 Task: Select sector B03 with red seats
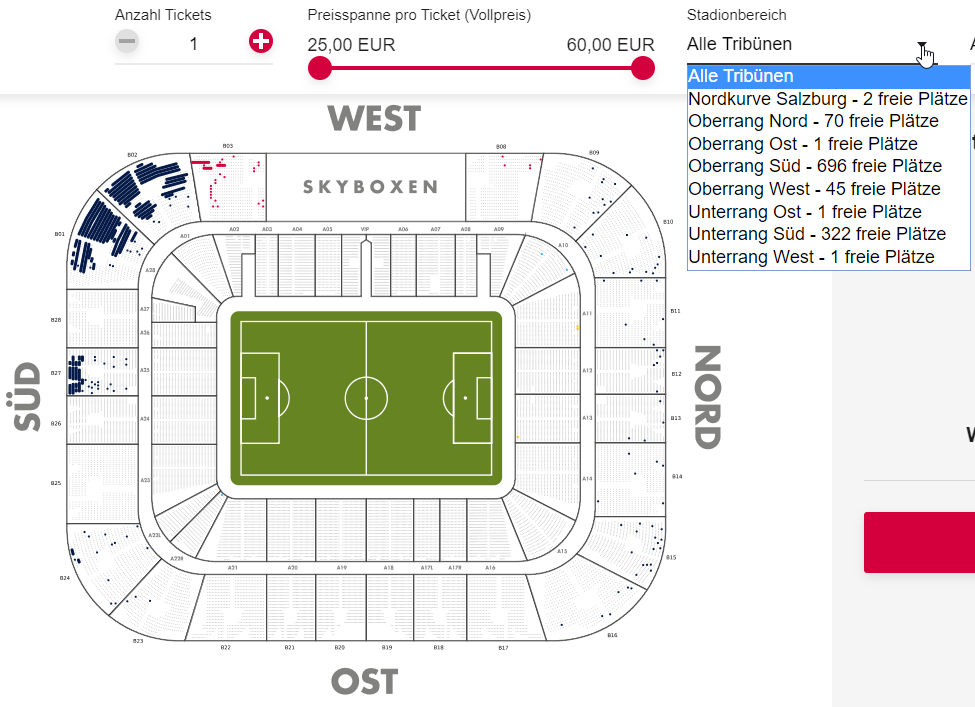229,187
